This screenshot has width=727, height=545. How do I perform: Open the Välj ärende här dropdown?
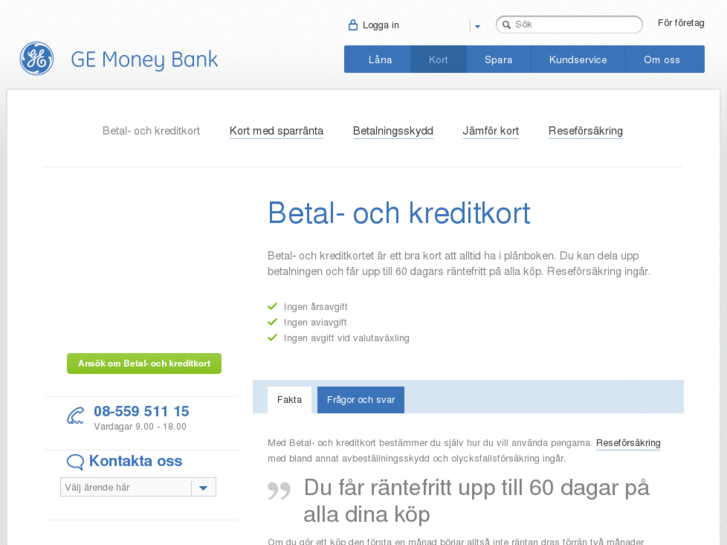(138, 487)
